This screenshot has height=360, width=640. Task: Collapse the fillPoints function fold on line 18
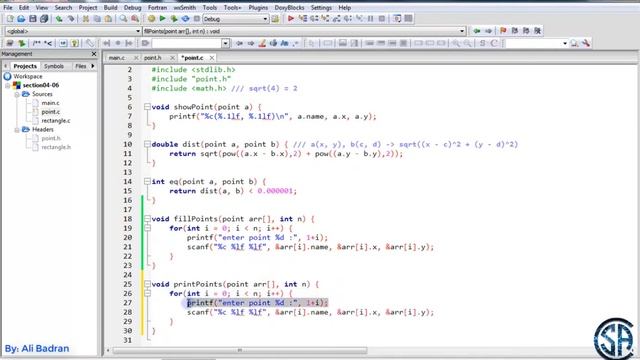click(147, 219)
